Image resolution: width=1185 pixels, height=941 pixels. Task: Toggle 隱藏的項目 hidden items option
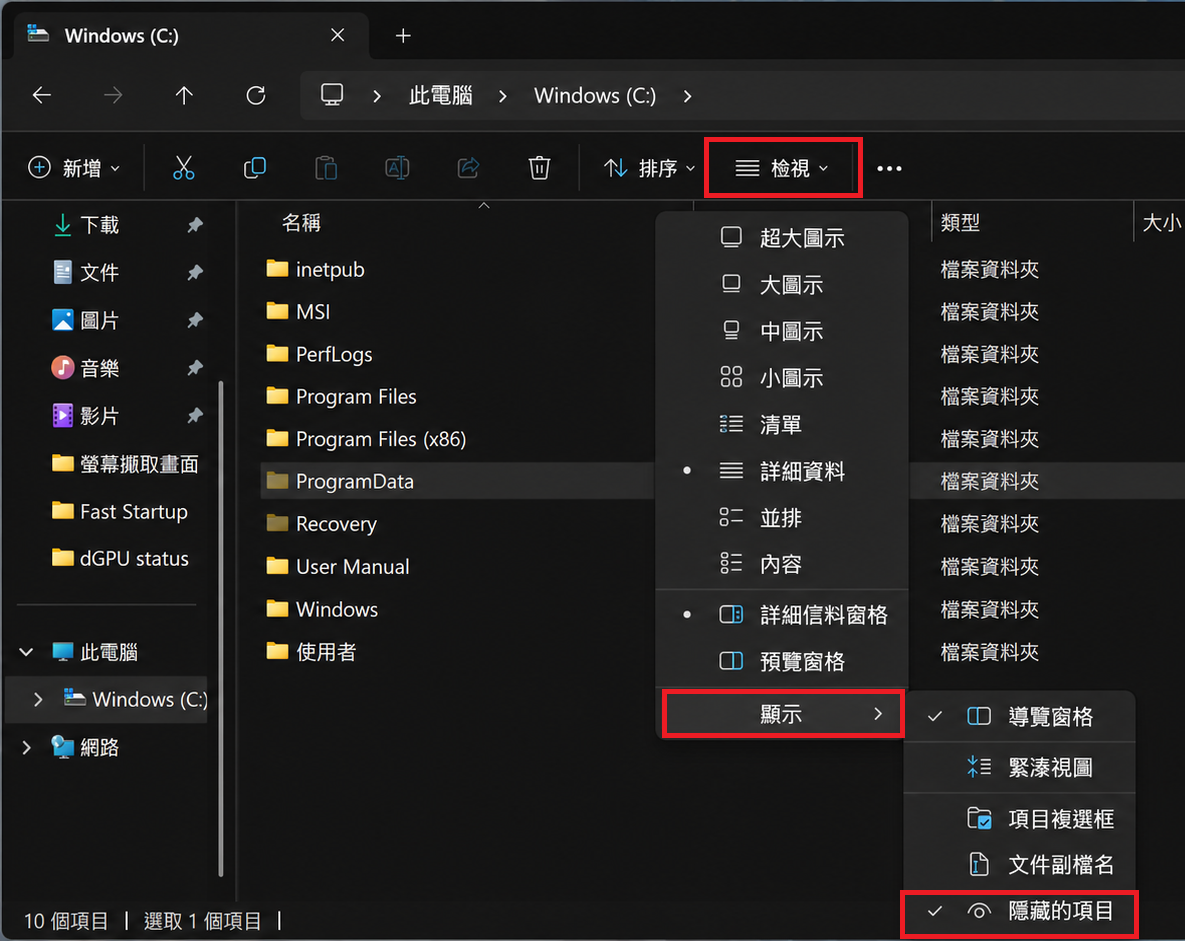point(1020,912)
